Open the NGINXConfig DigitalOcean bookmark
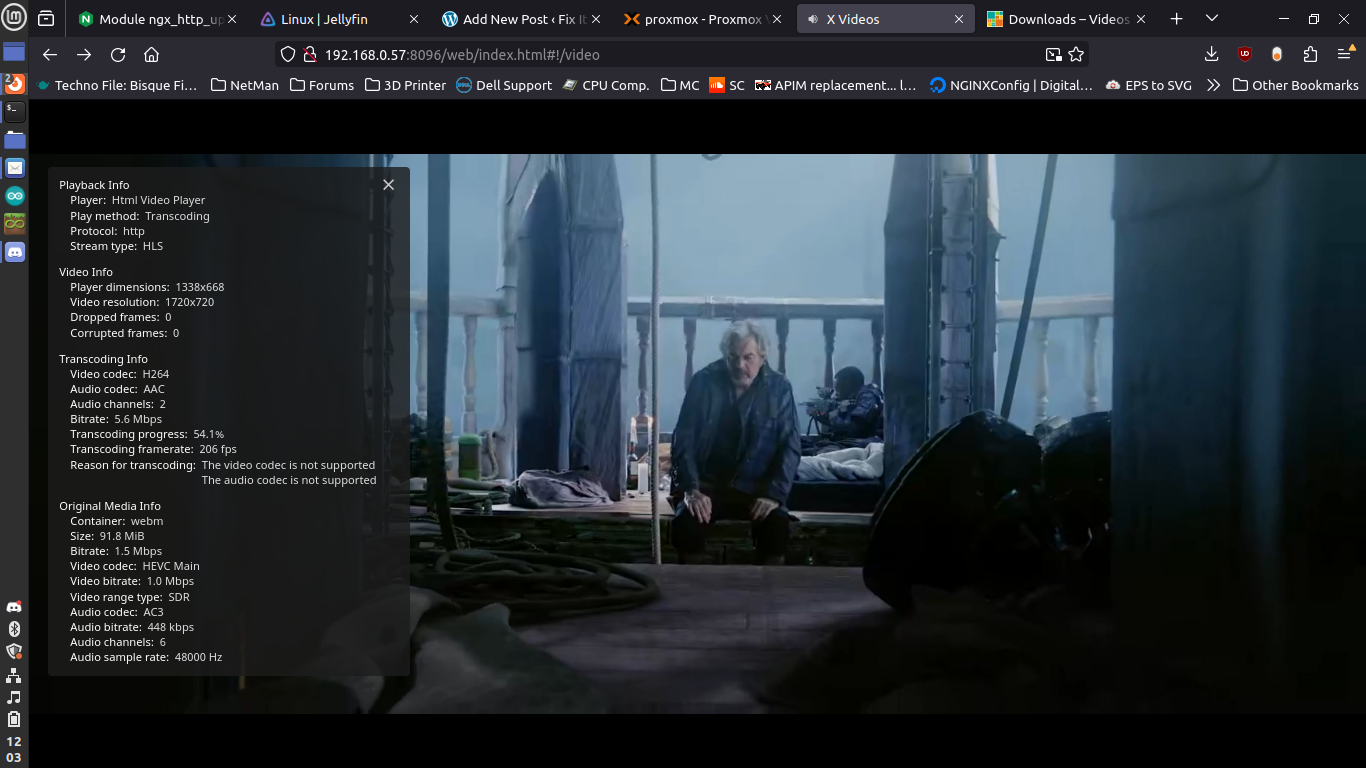This screenshot has width=1366, height=768. [x=1011, y=85]
